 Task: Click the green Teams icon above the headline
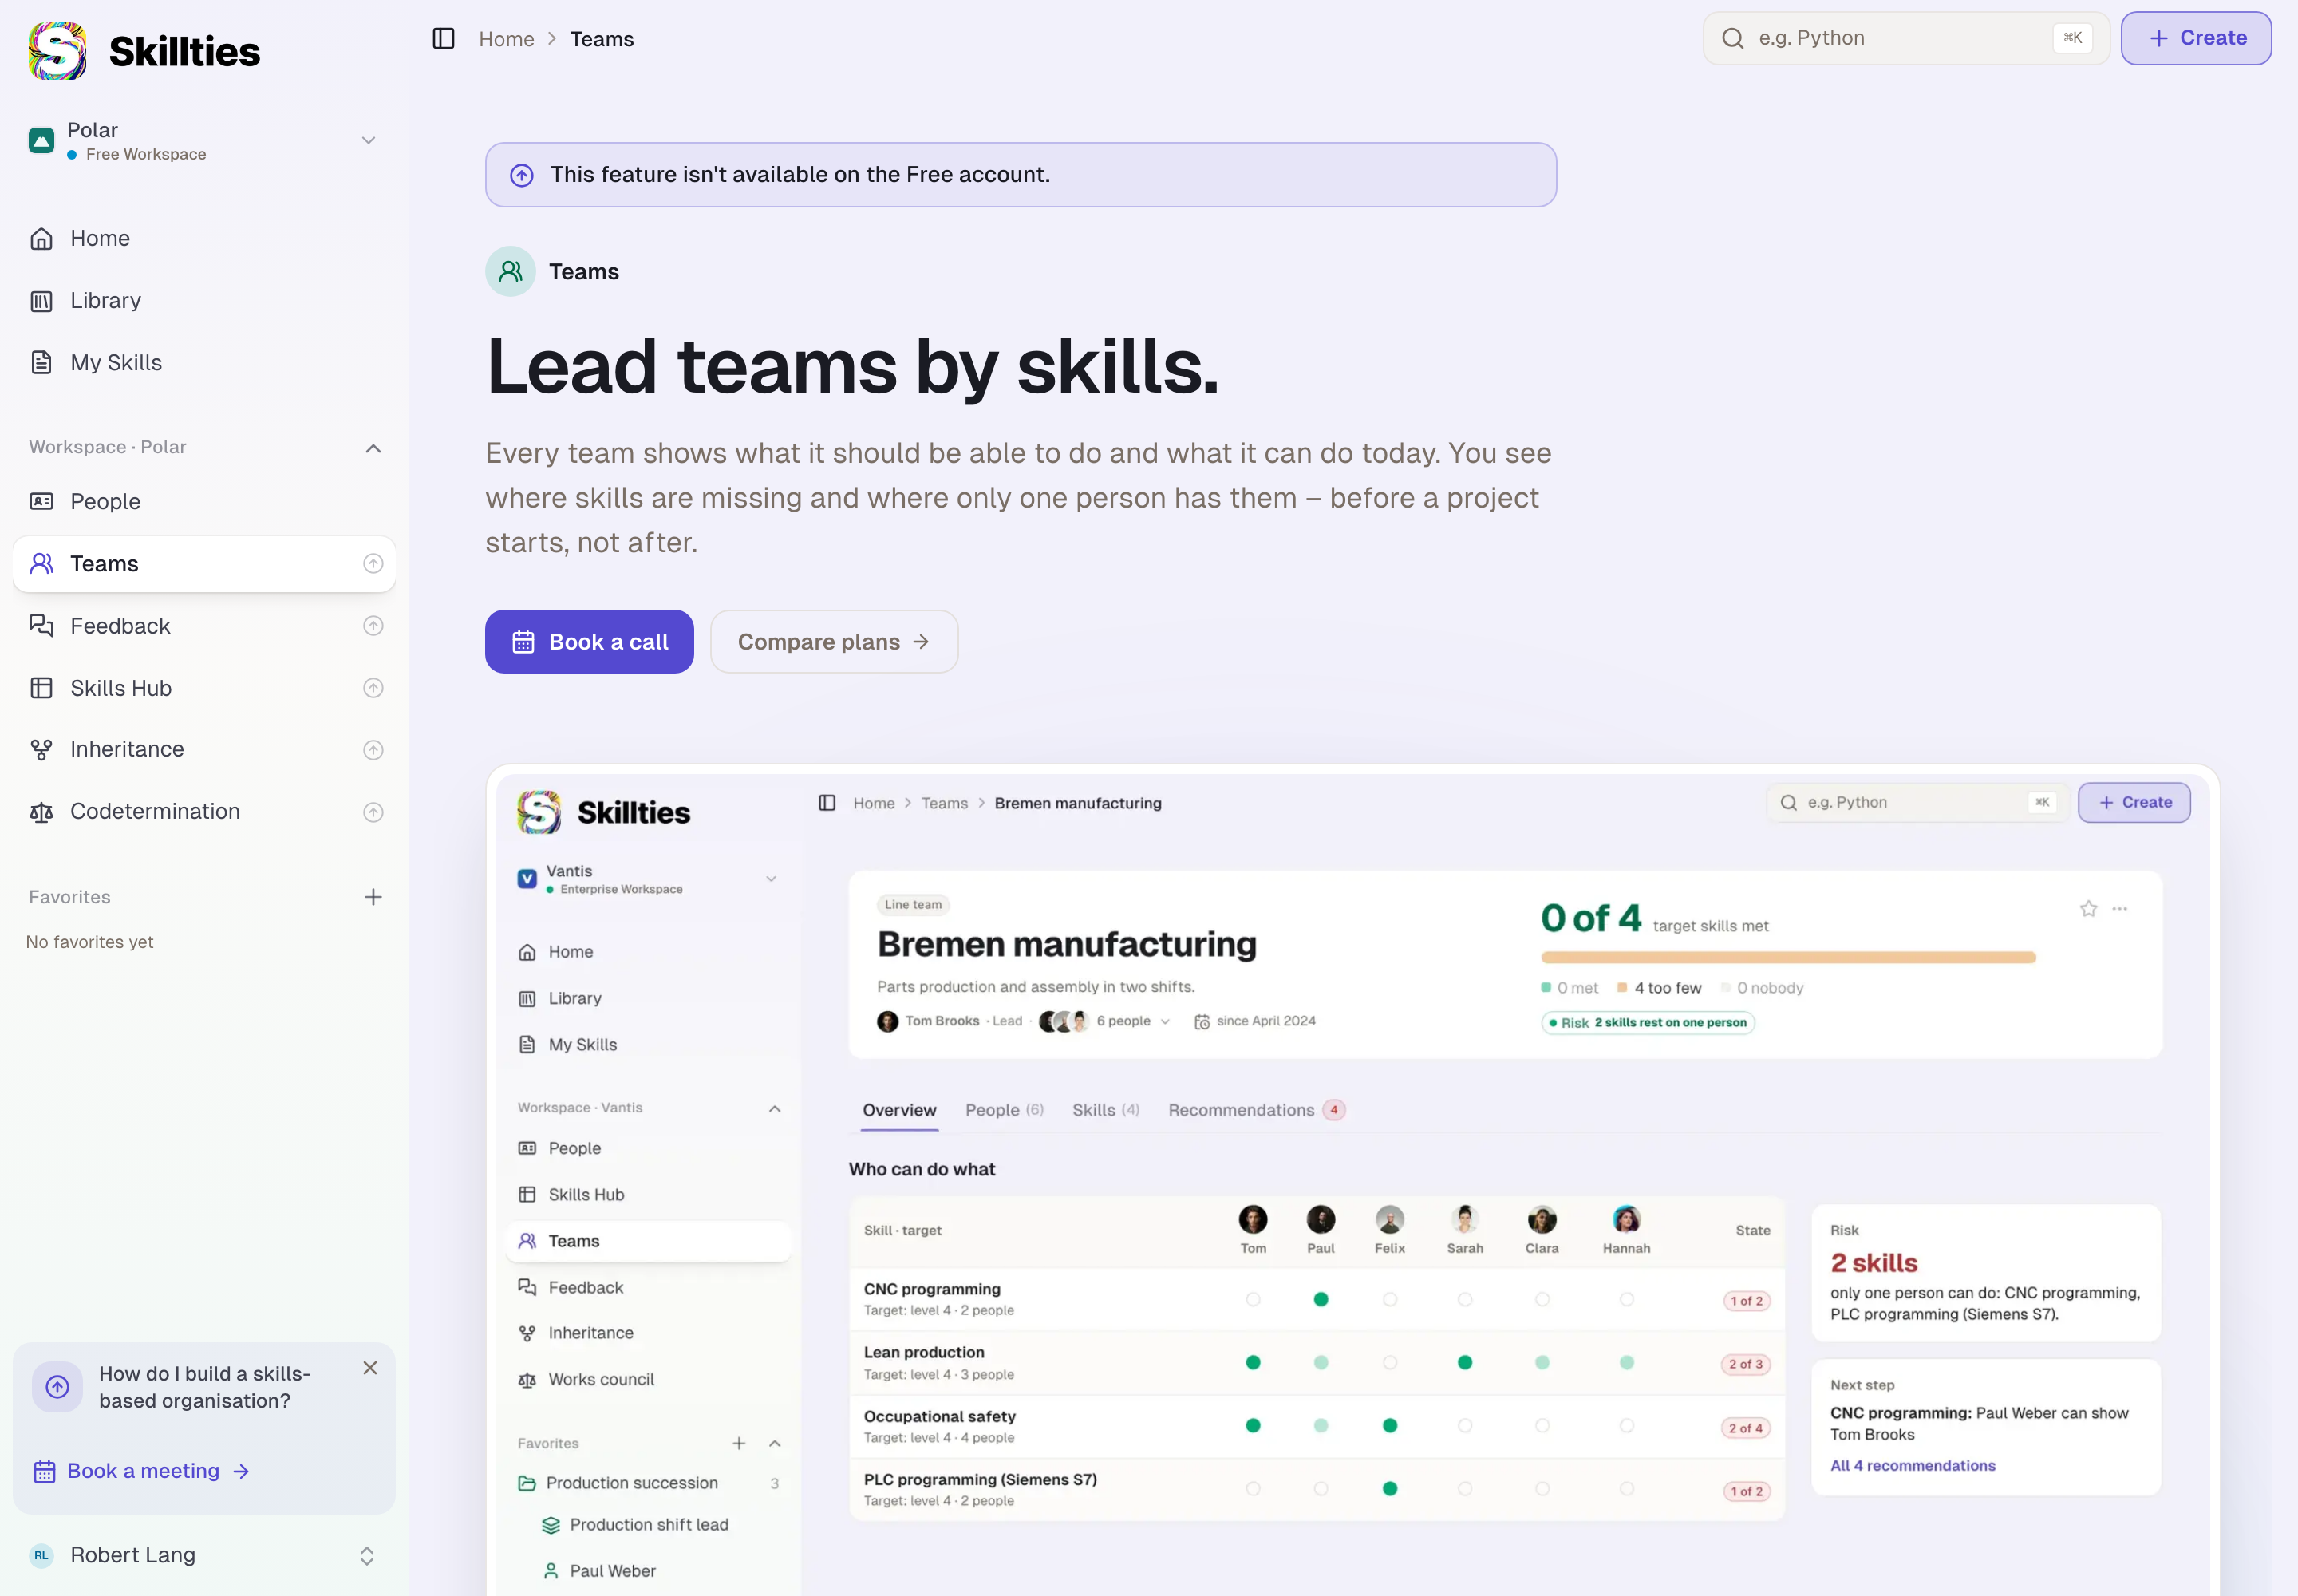coord(511,271)
